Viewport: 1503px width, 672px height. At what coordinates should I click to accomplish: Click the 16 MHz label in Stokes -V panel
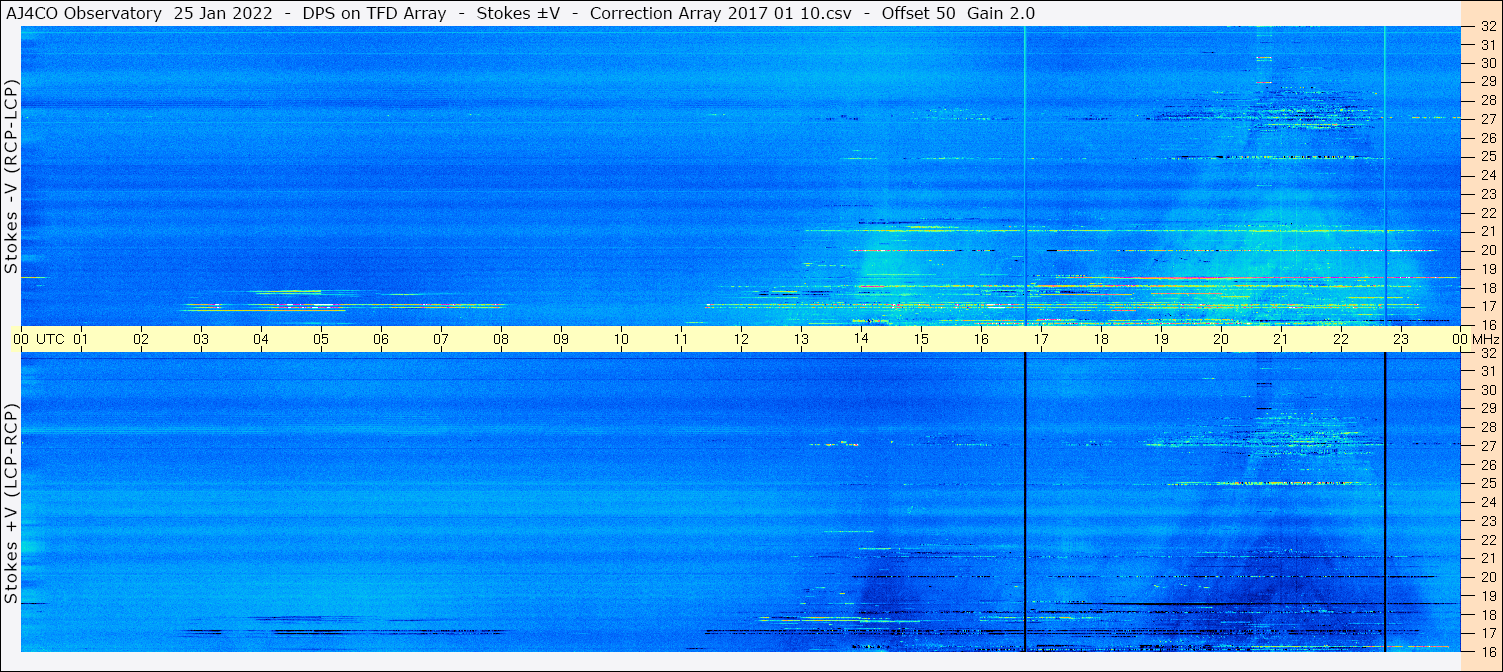click(1488, 325)
